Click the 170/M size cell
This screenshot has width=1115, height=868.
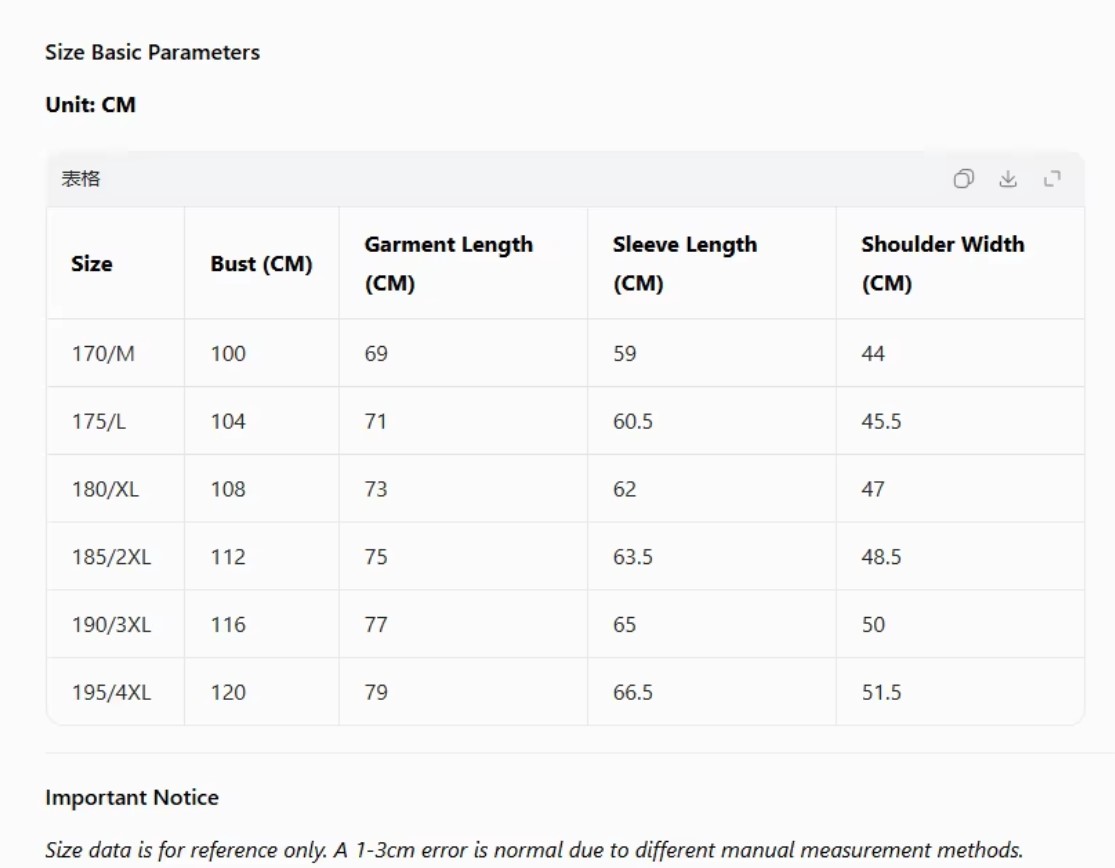coord(103,354)
